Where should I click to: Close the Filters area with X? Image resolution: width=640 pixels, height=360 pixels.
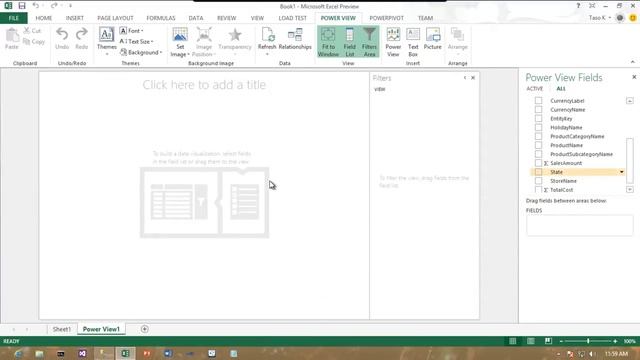coord(473,78)
